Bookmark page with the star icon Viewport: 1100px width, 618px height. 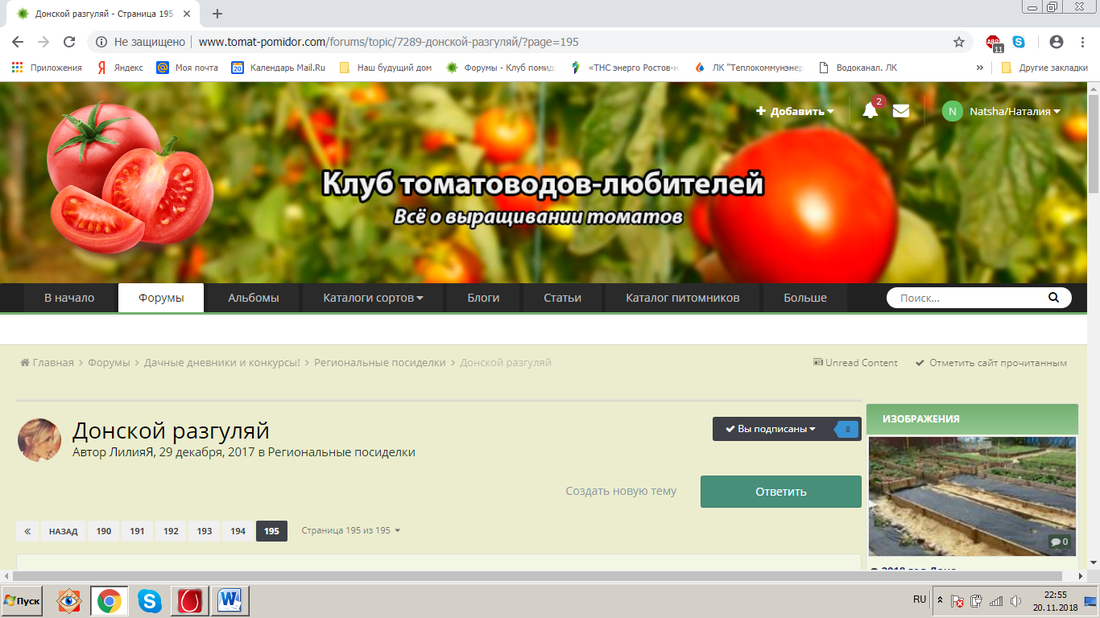click(x=959, y=42)
